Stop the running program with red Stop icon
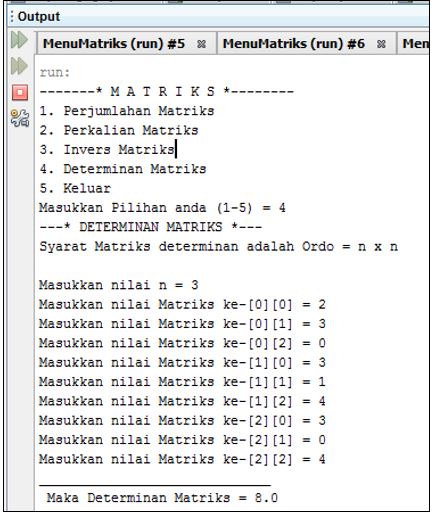This screenshot has height=520, width=438. (20, 92)
